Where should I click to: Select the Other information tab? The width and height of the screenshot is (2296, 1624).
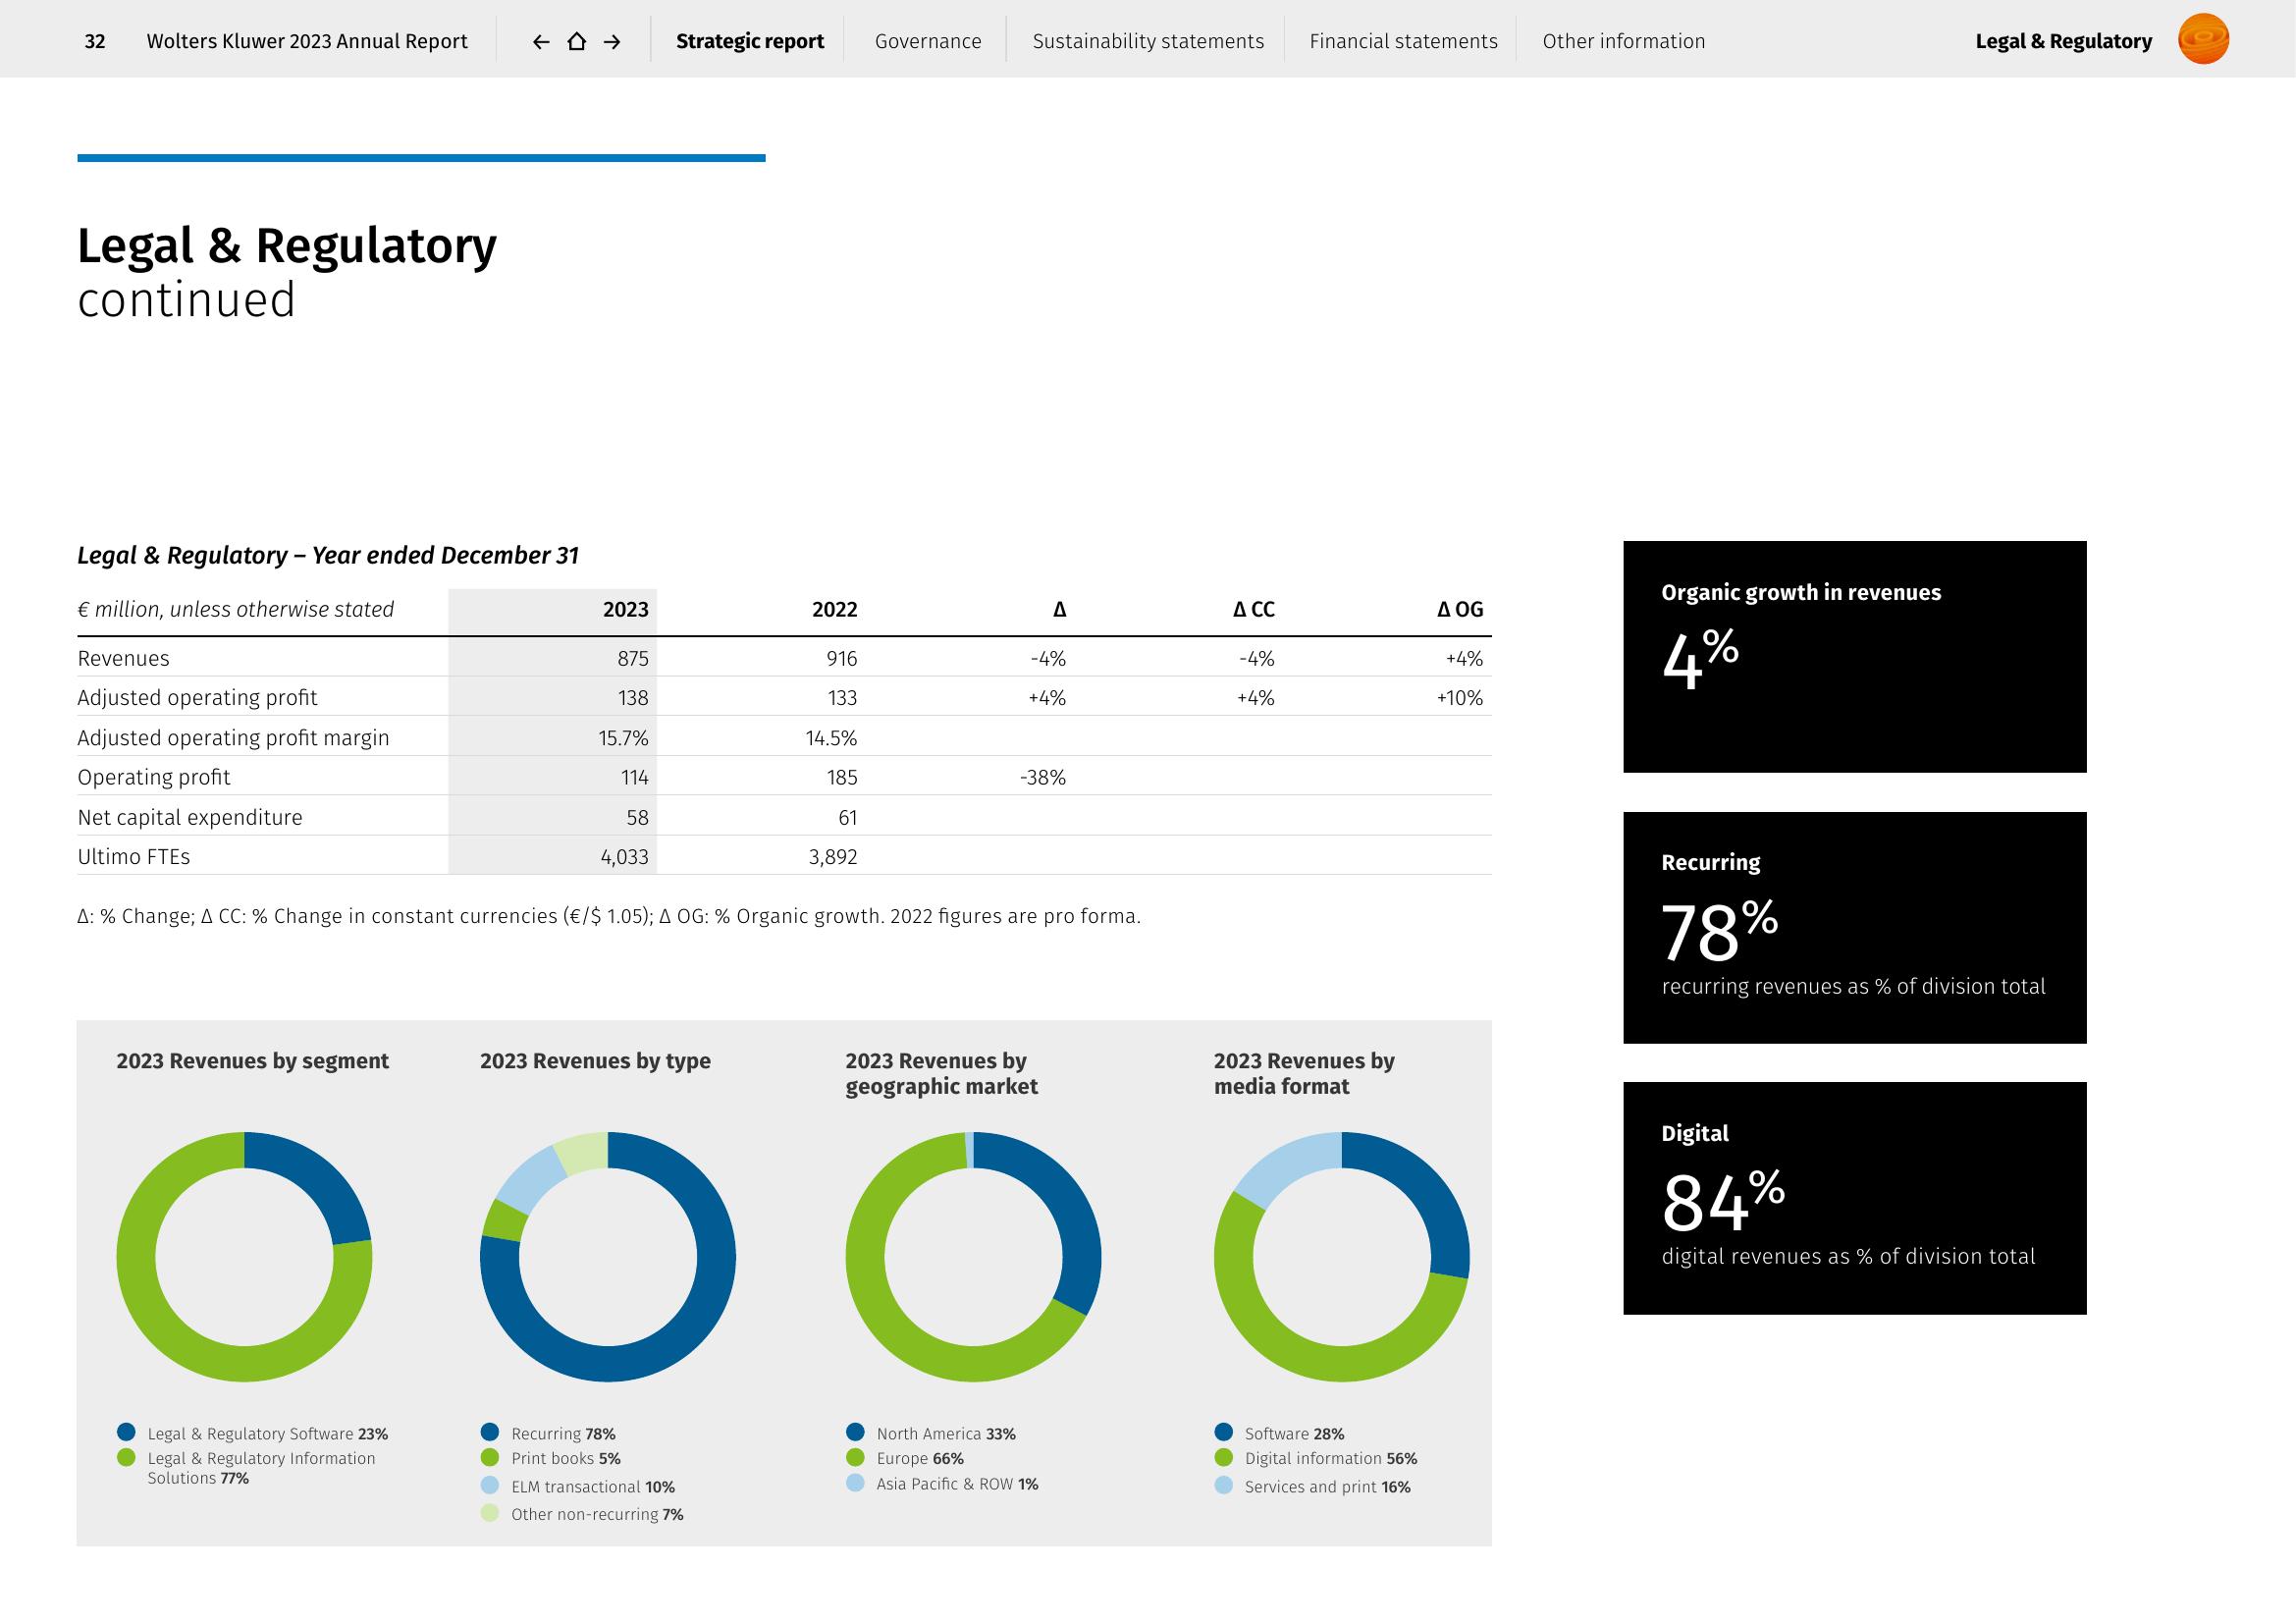click(1623, 42)
